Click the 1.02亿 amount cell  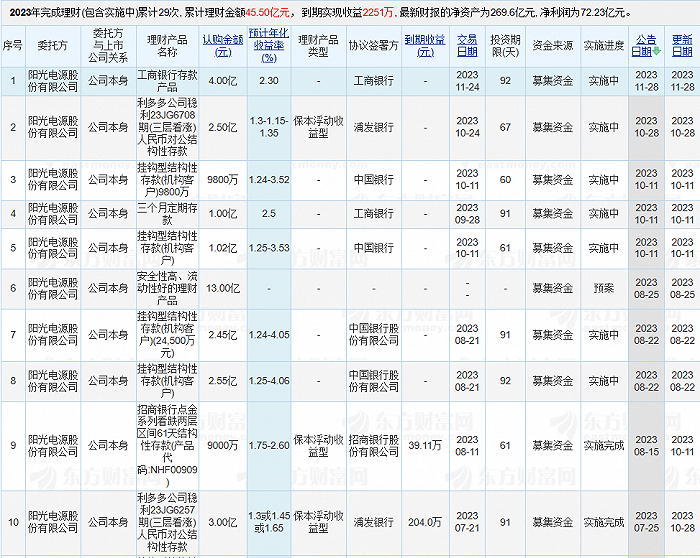[x=223, y=248]
